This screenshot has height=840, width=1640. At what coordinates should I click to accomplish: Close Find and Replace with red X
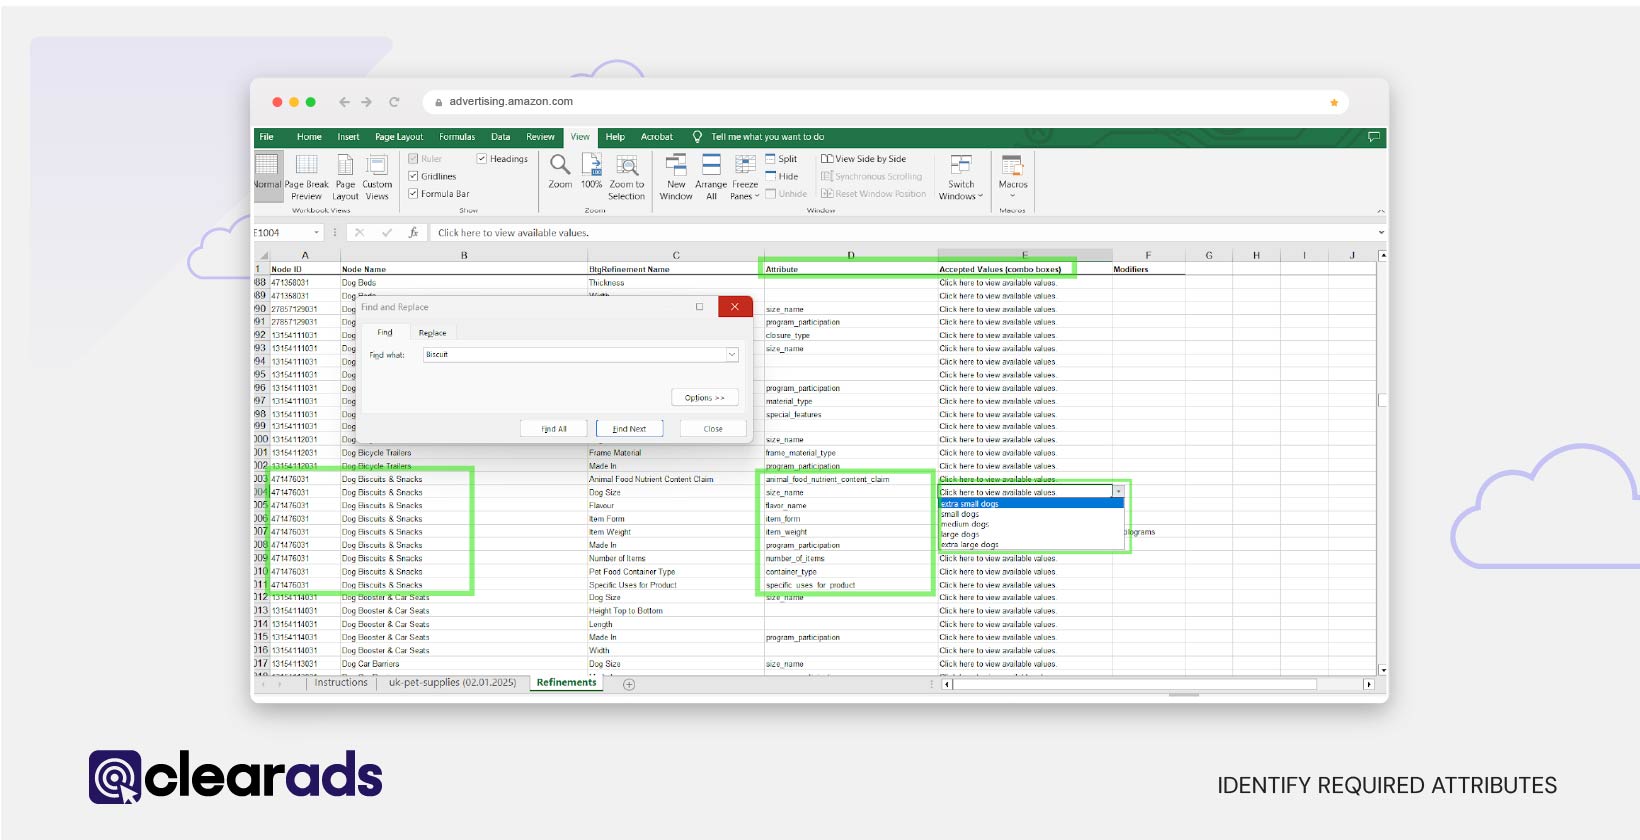click(735, 307)
